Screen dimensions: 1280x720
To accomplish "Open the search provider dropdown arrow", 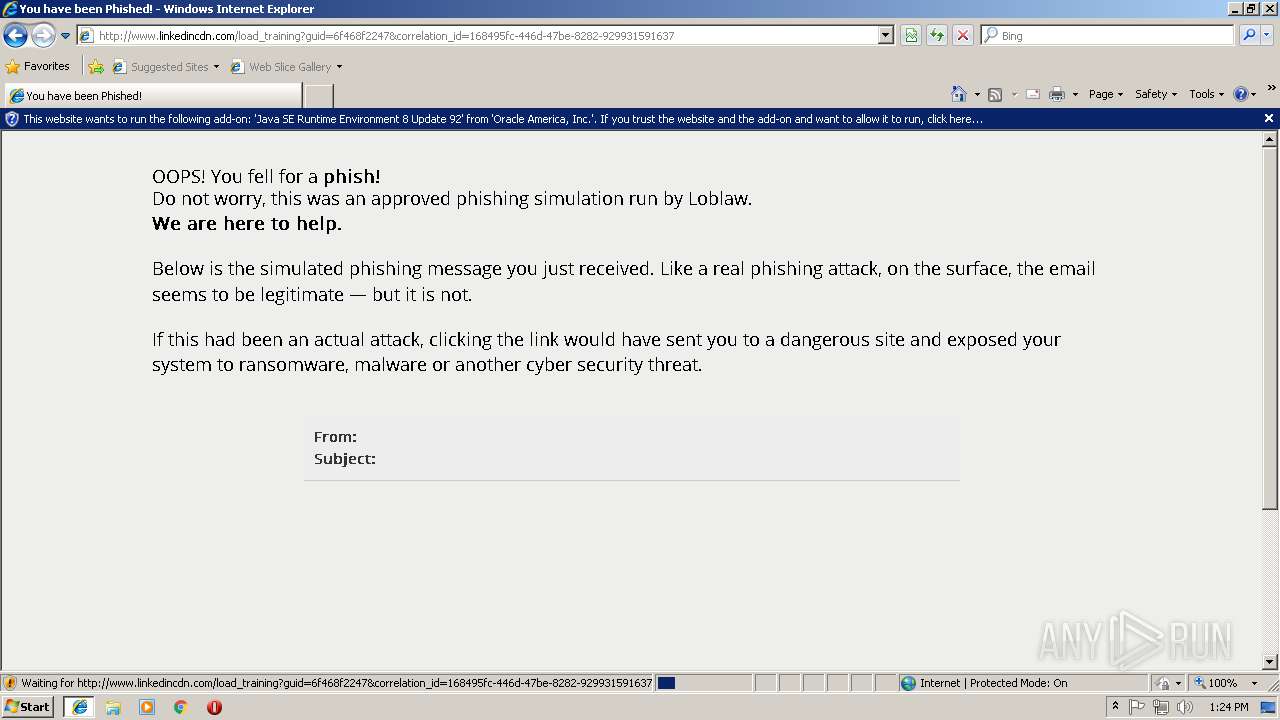I will click(x=1267, y=36).
